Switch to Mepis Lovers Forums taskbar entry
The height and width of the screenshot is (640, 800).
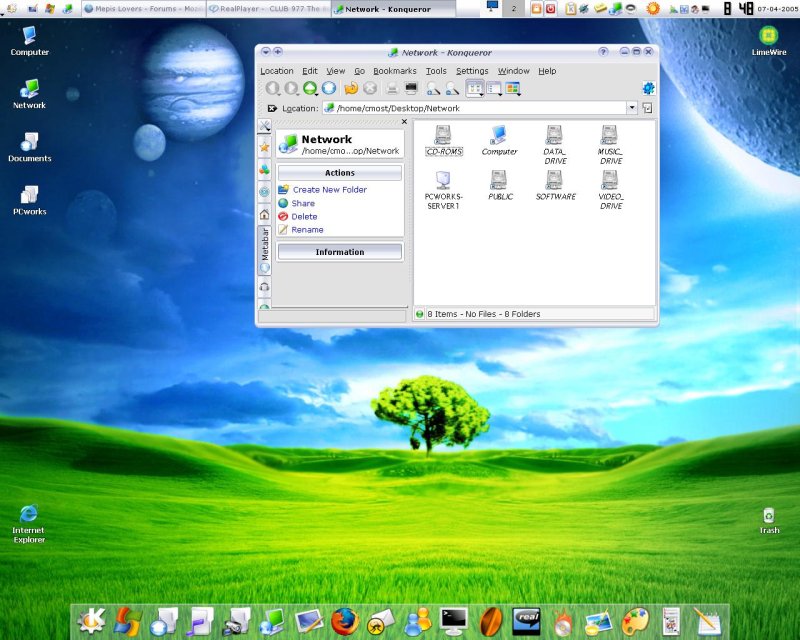click(144, 9)
